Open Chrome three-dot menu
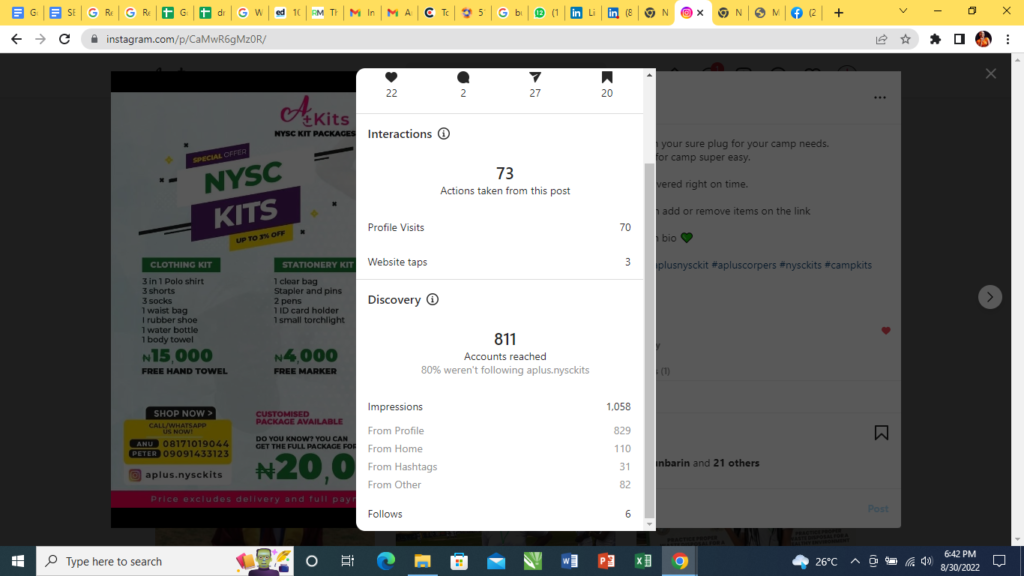 (x=1008, y=39)
